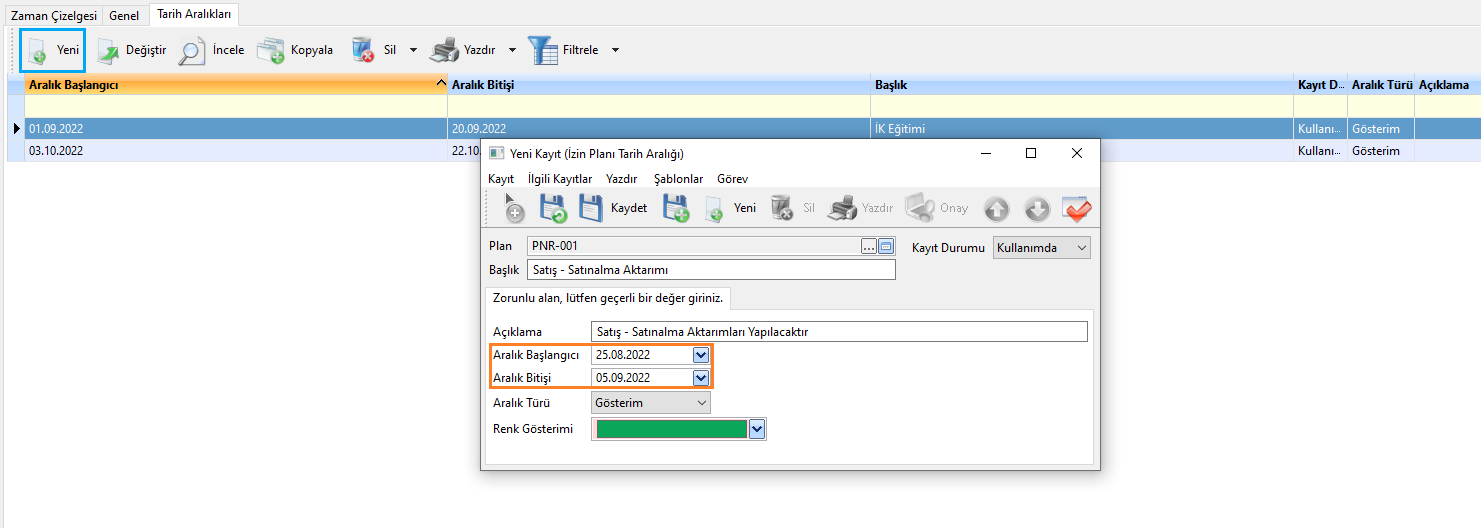Click into the Başlık text field
The image size is (1481, 528).
point(710,270)
